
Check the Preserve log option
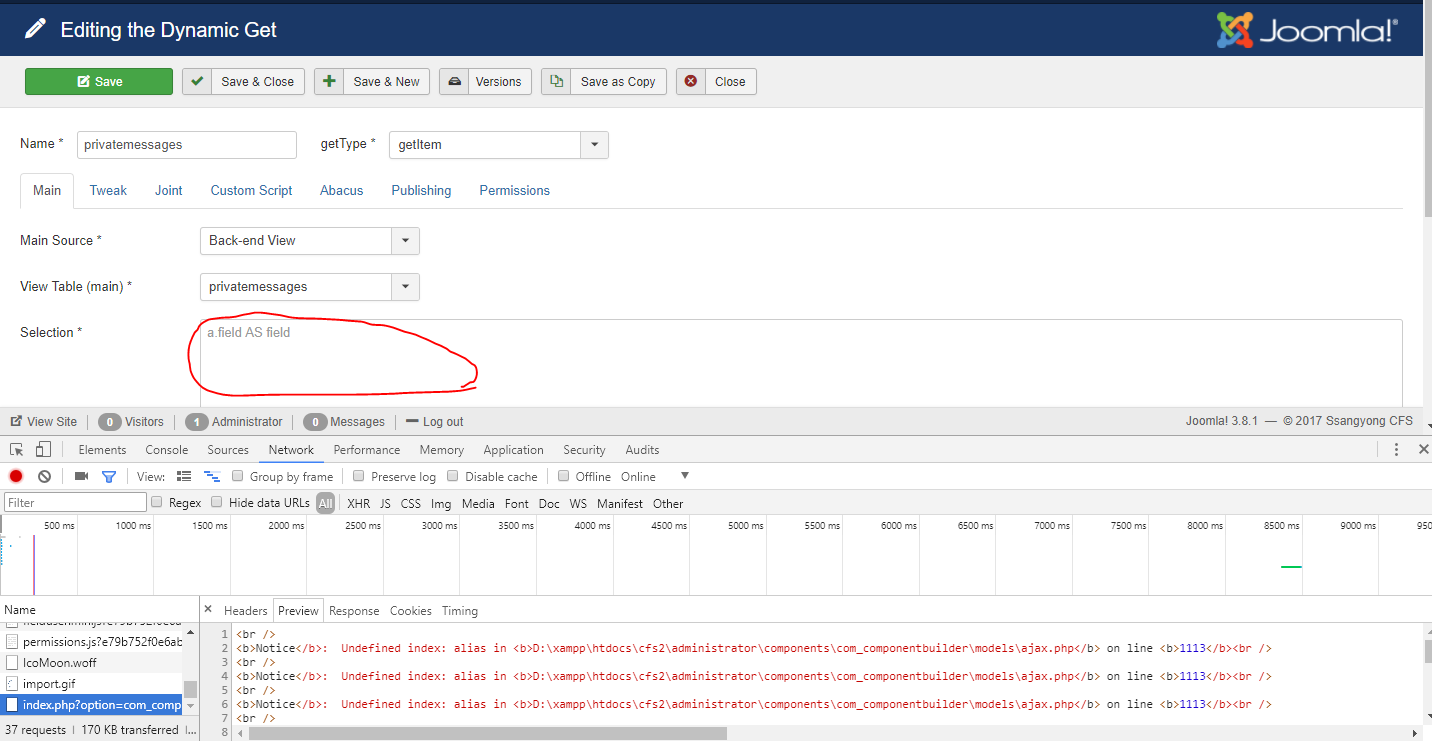[x=359, y=477]
